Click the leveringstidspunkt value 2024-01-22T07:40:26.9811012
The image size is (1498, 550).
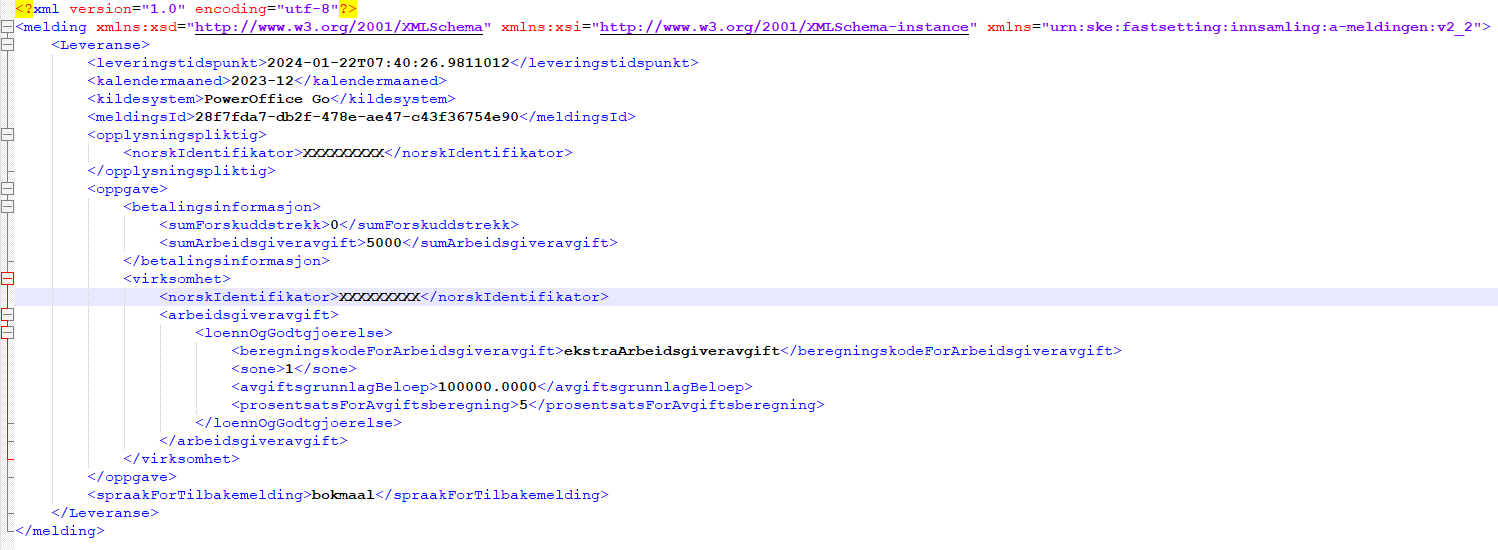tap(390, 63)
